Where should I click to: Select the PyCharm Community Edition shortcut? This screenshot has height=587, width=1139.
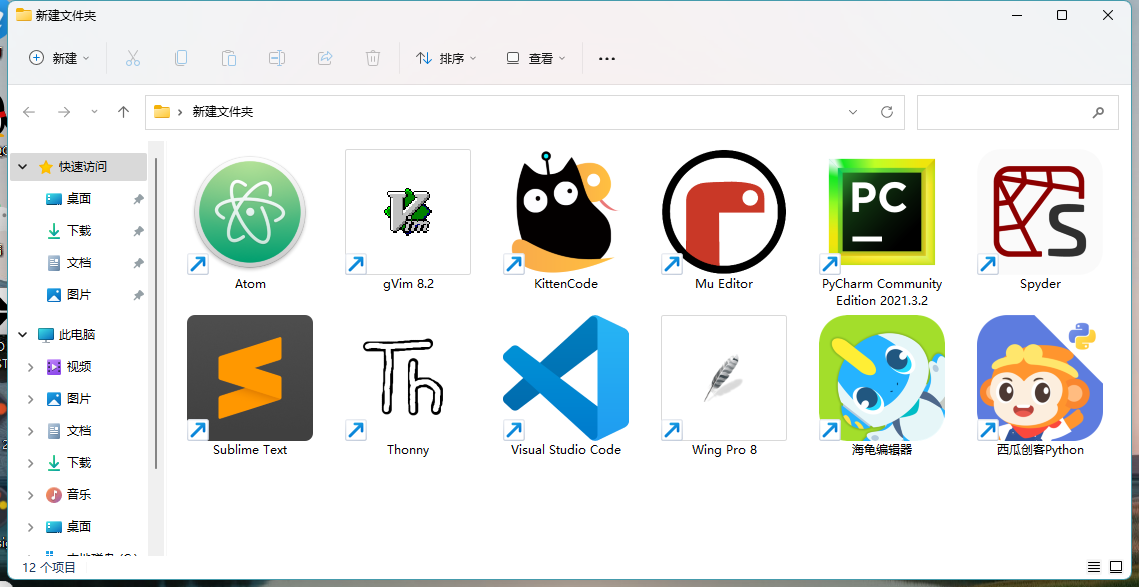pos(882,212)
